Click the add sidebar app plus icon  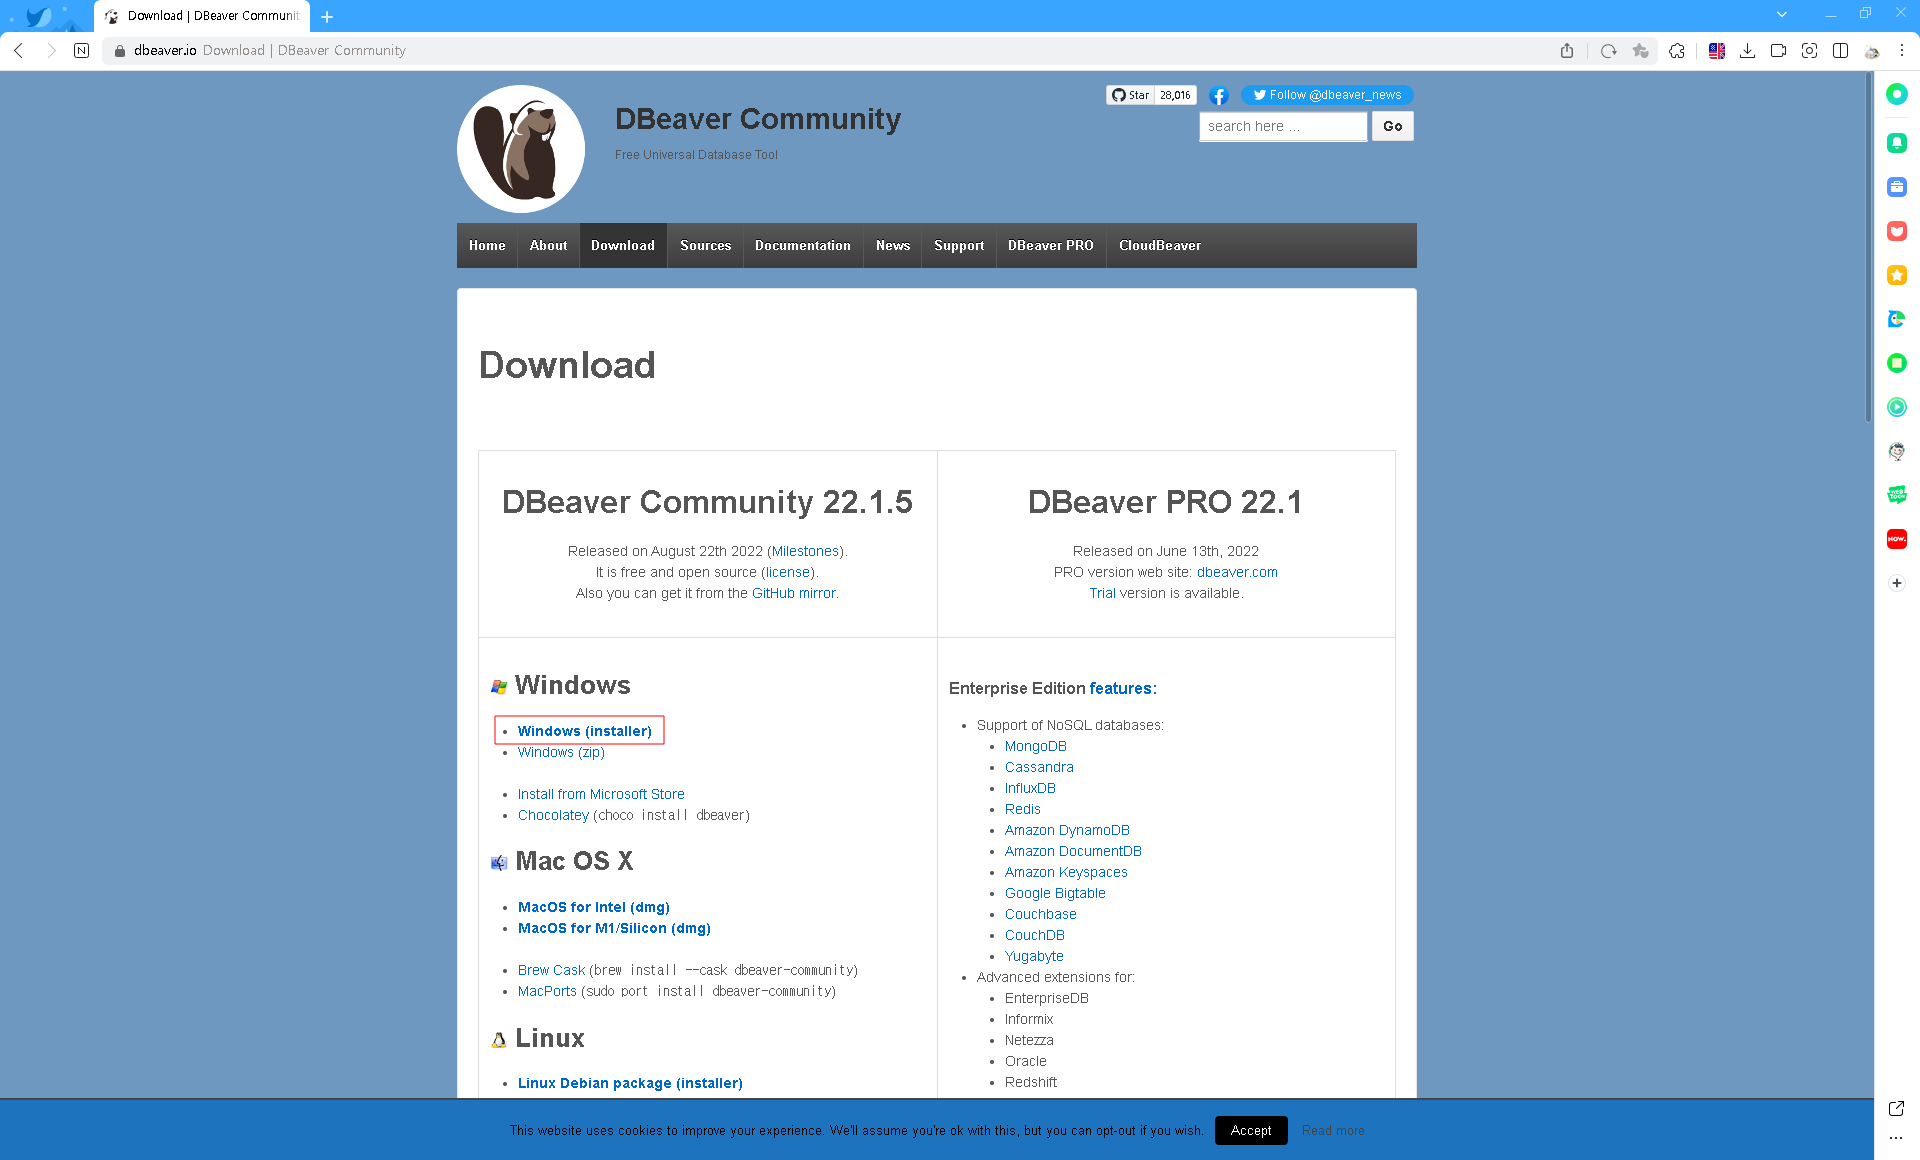point(1896,583)
